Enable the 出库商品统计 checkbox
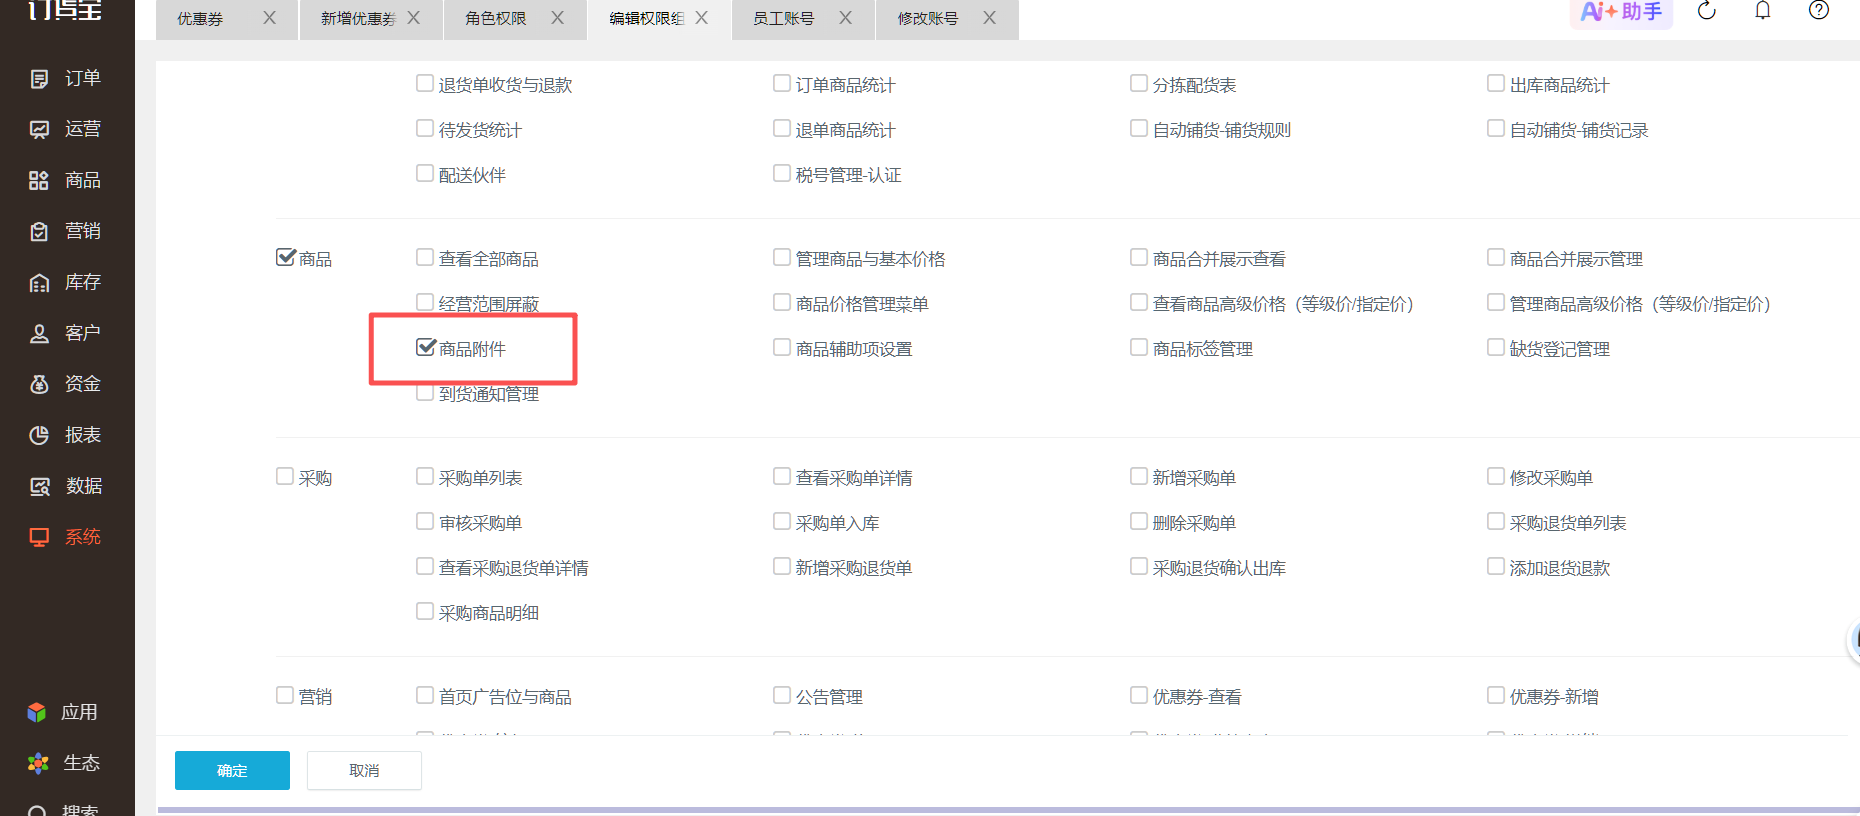This screenshot has width=1860, height=816. click(1496, 84)
